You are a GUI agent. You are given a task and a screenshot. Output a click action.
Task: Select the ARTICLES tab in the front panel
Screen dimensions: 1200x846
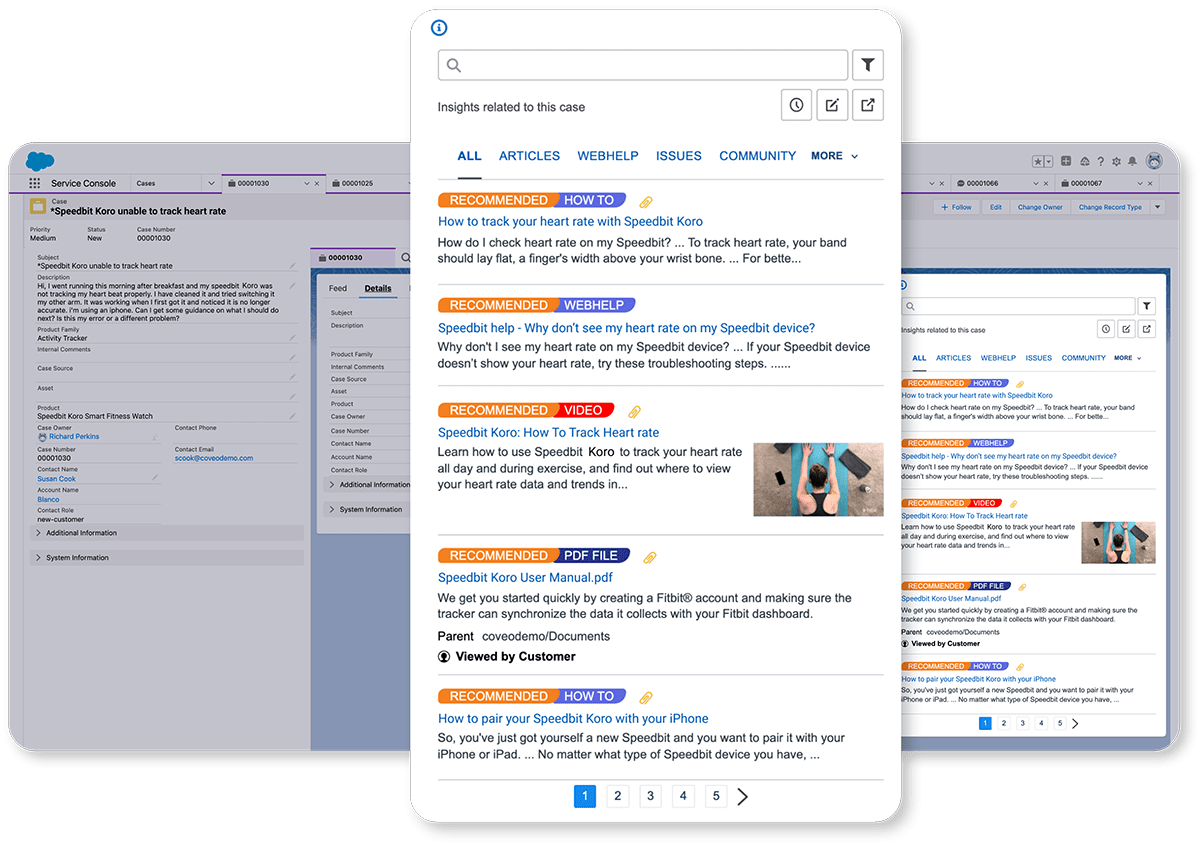click(530, 156)
